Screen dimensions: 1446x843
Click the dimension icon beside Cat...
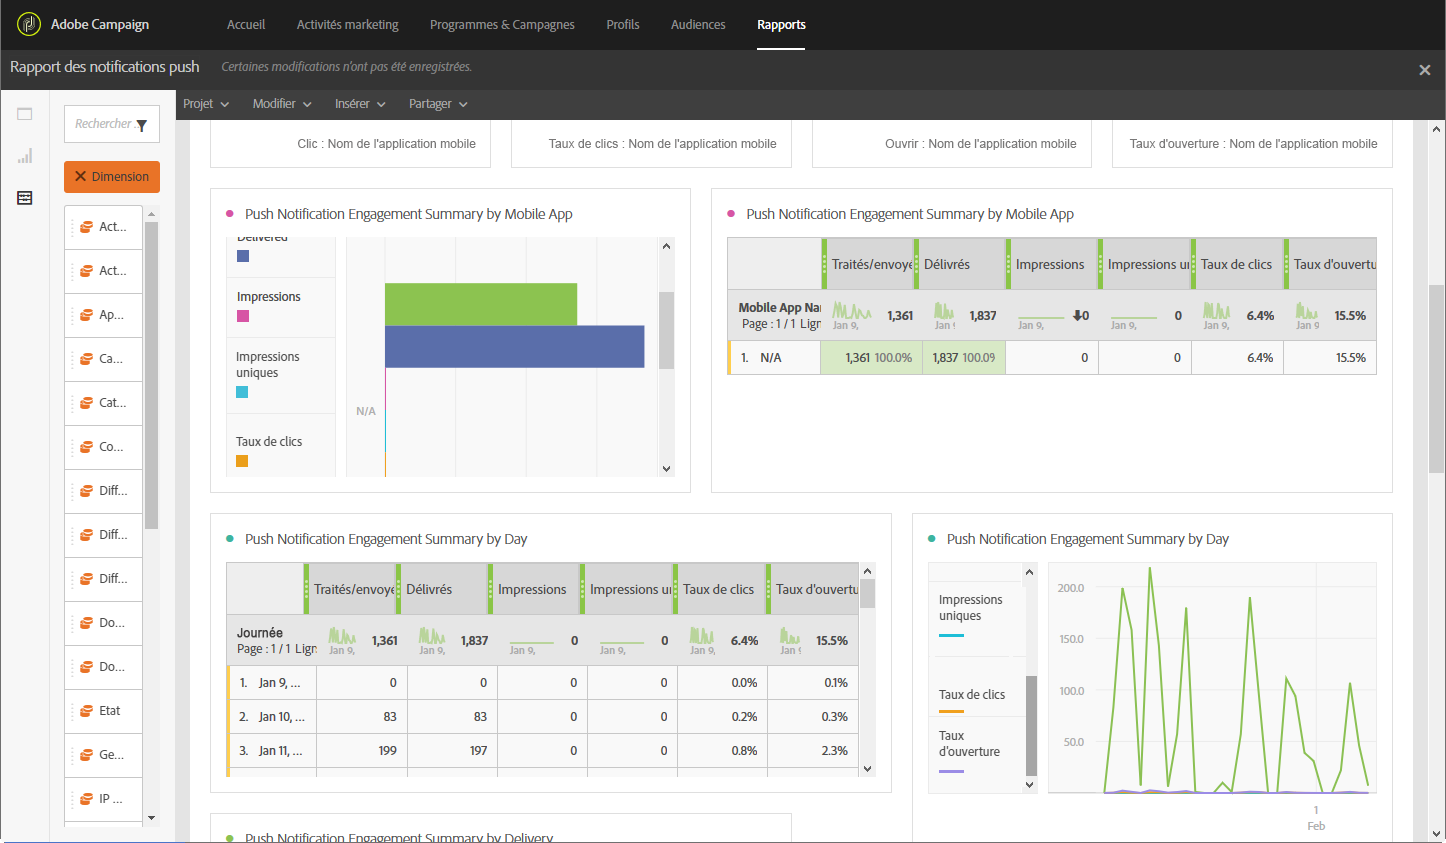click(x=87, y=403)
